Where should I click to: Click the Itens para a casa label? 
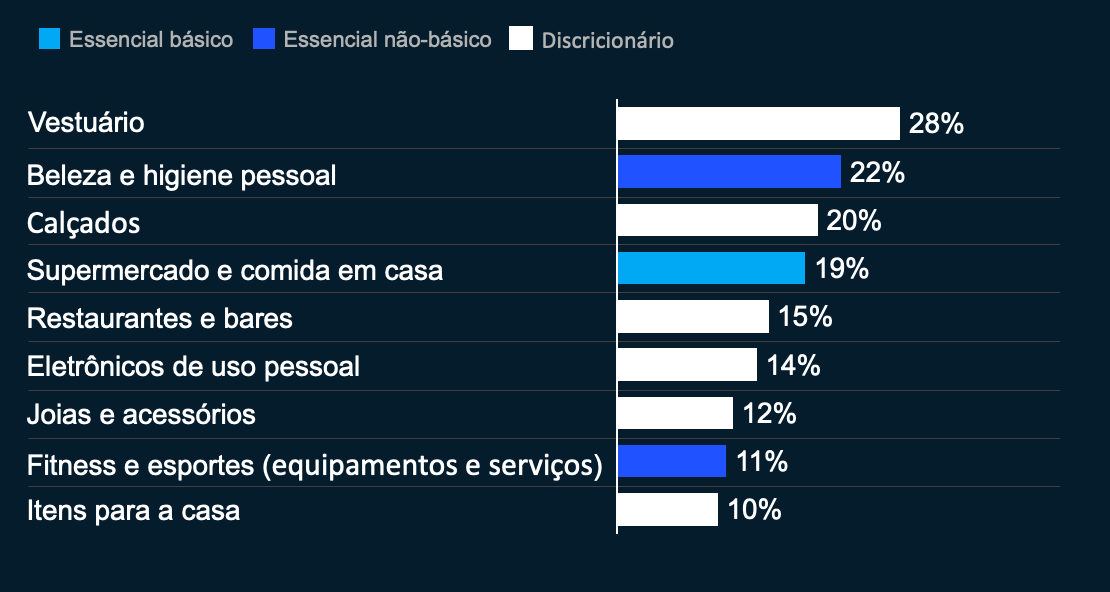coord(134,511)
